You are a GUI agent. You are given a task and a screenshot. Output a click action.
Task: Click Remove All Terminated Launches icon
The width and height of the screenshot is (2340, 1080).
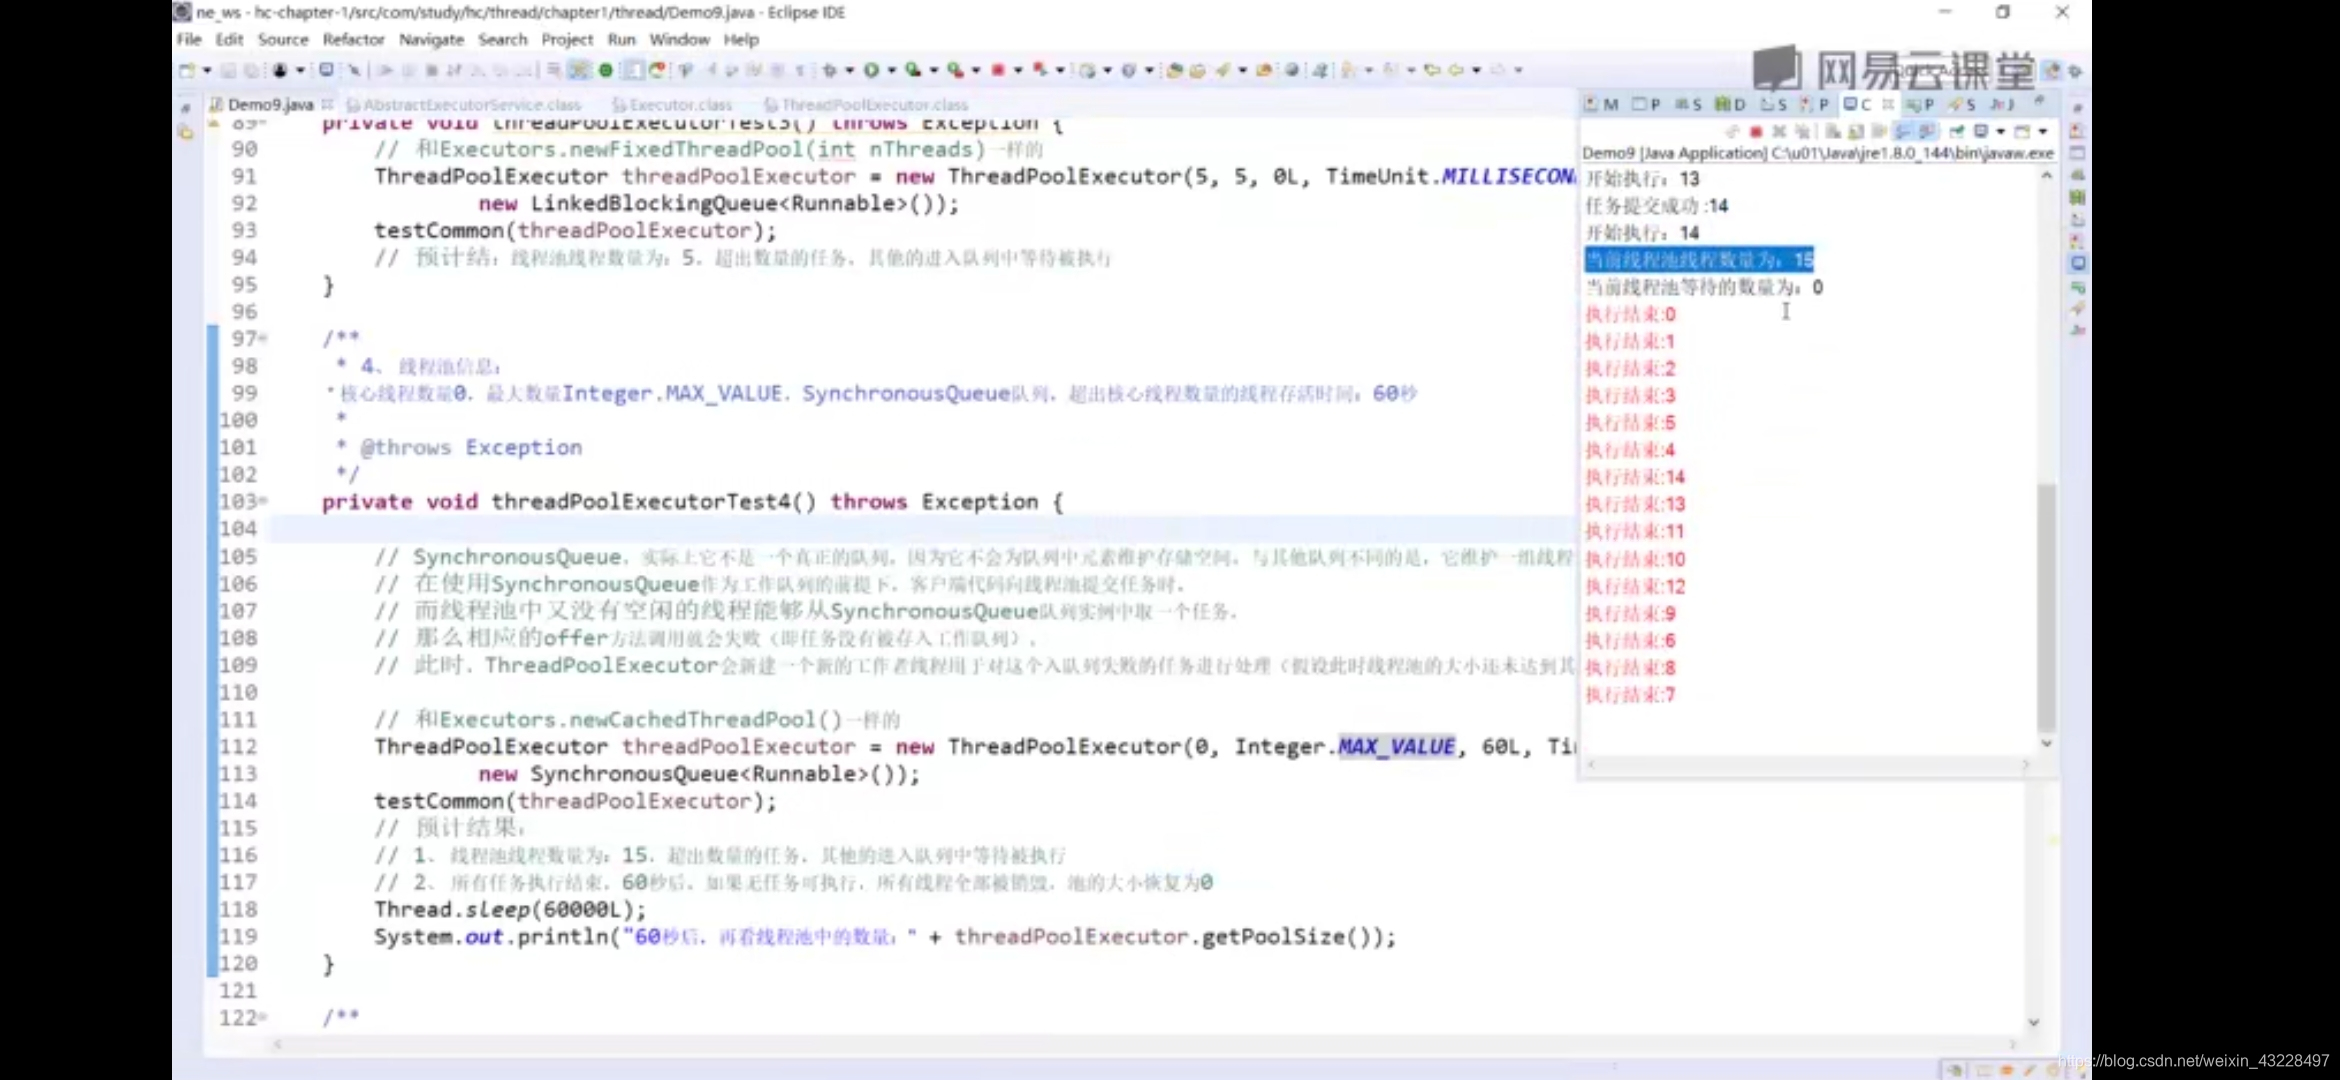click(1802, 131)
